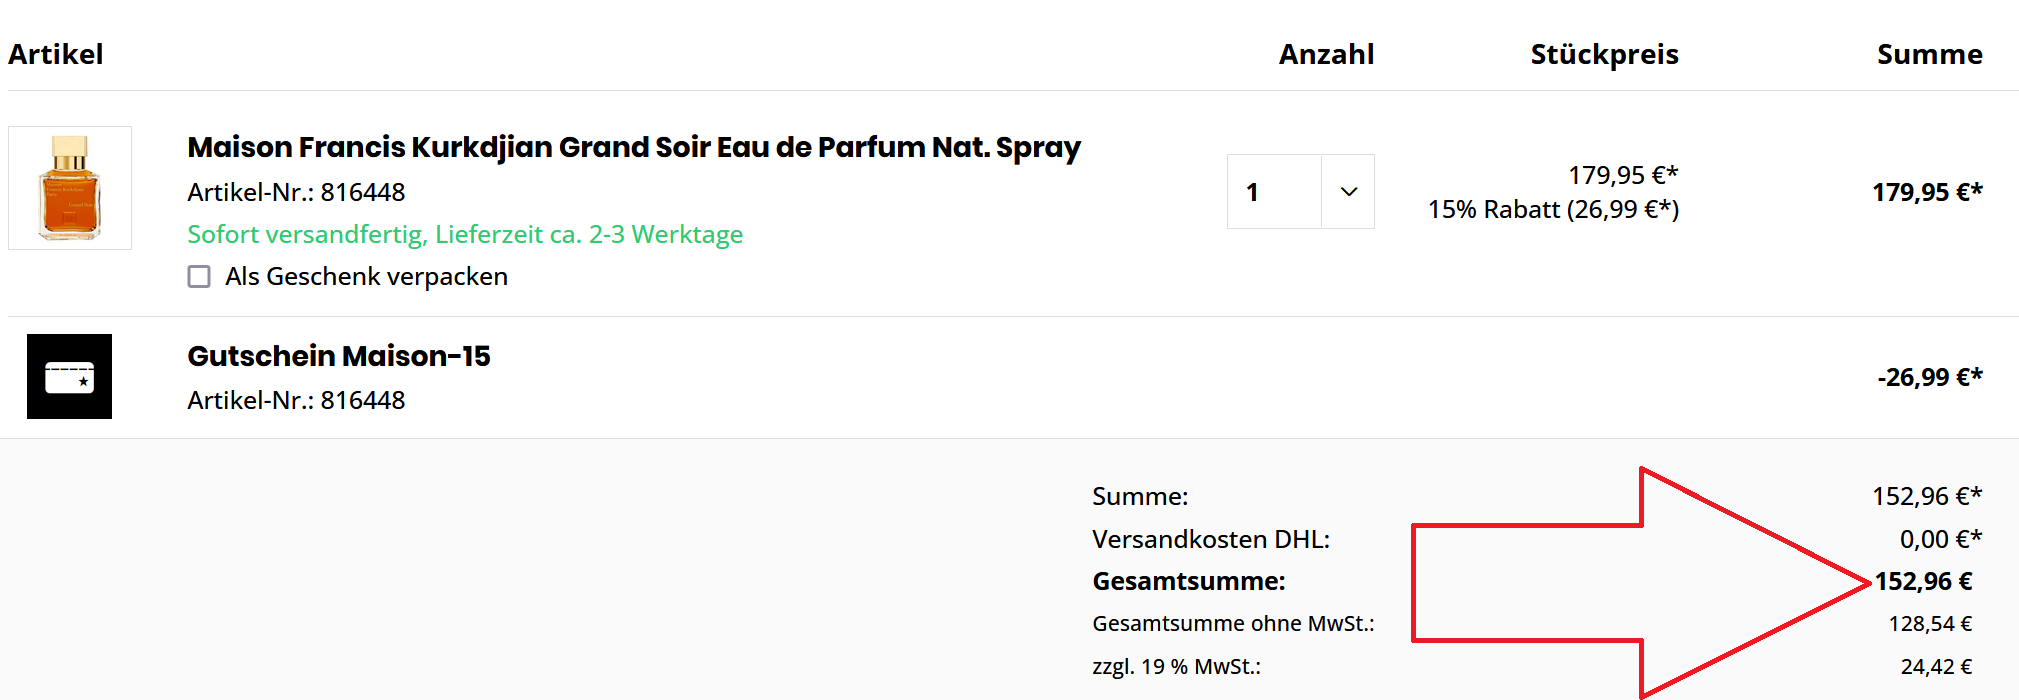The image size is (2019, 700).
Task: Click the orange perfume bottle thumbnail
Action: click(70, 188)
